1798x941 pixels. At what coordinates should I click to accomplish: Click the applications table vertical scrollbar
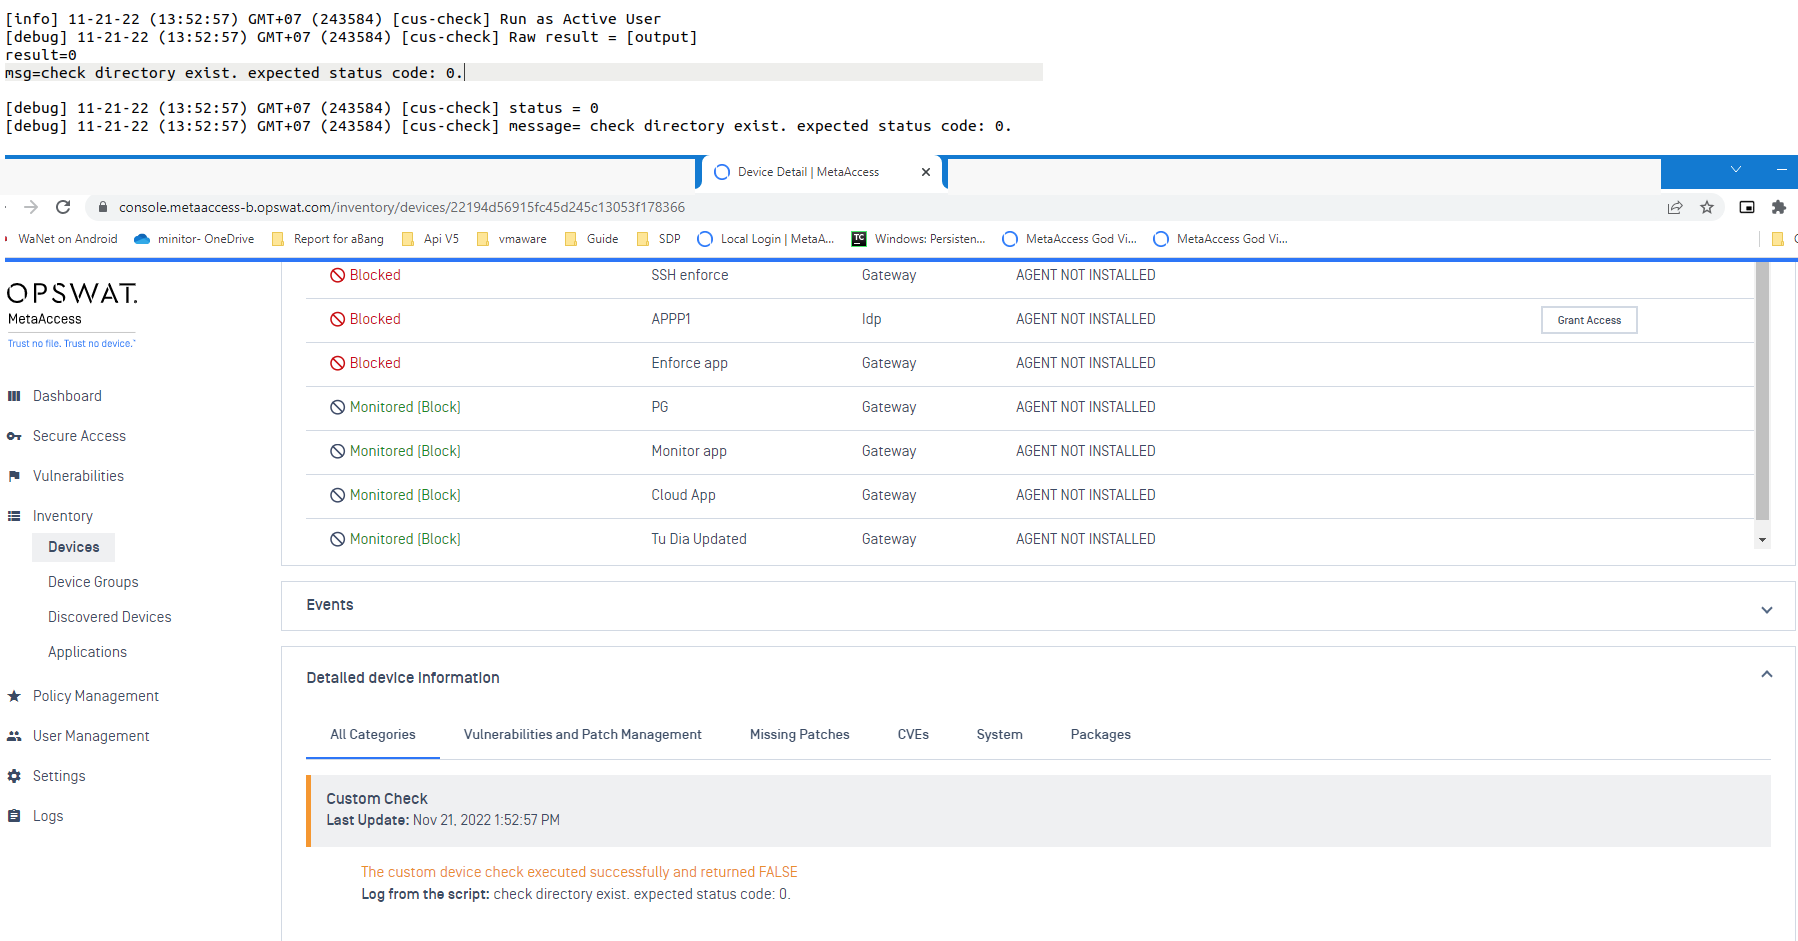coord(1762,390)
